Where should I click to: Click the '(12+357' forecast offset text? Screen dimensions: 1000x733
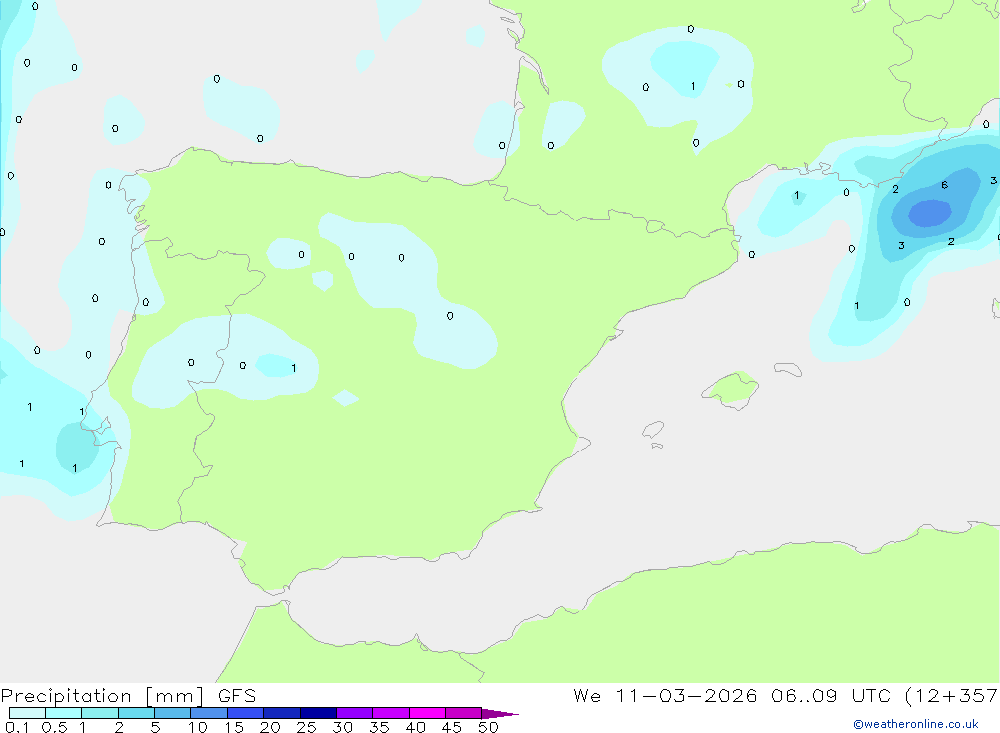click(951, 696)
